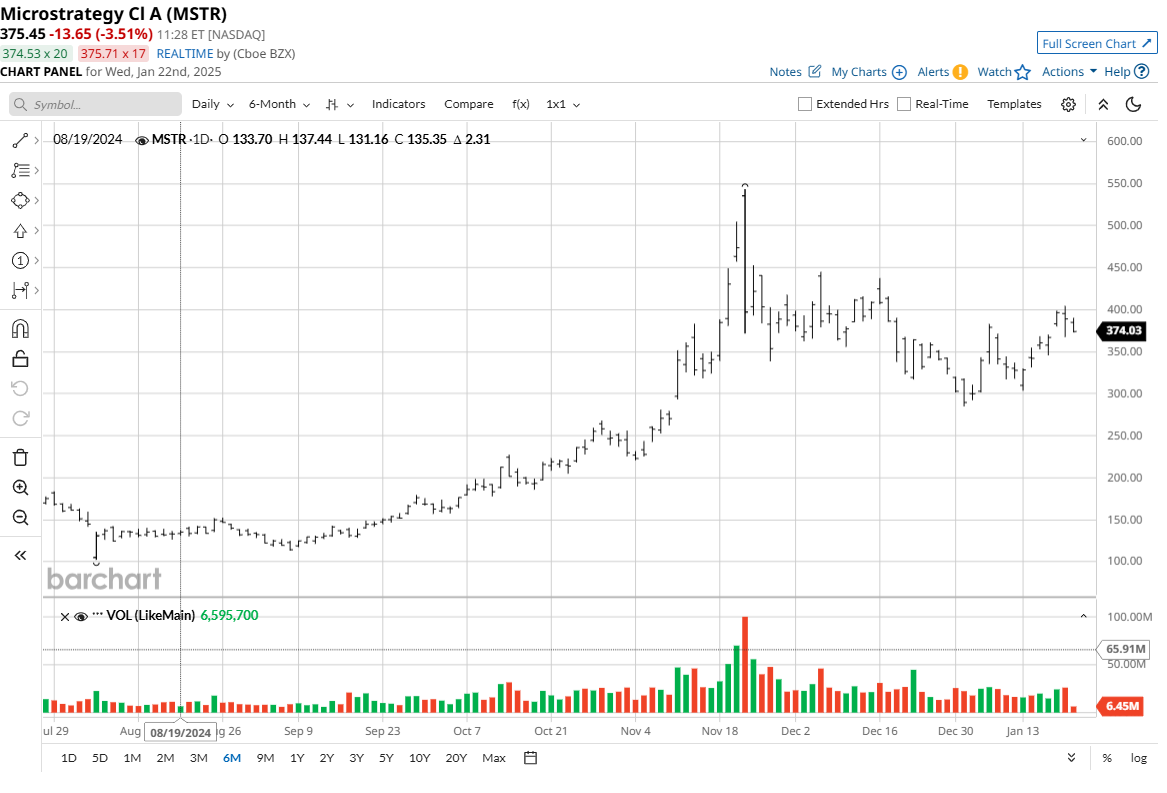Collapse the chart toolbar with double chevron
Viewport: 1167px width, 793px height.
click(x=1103, y=104)
